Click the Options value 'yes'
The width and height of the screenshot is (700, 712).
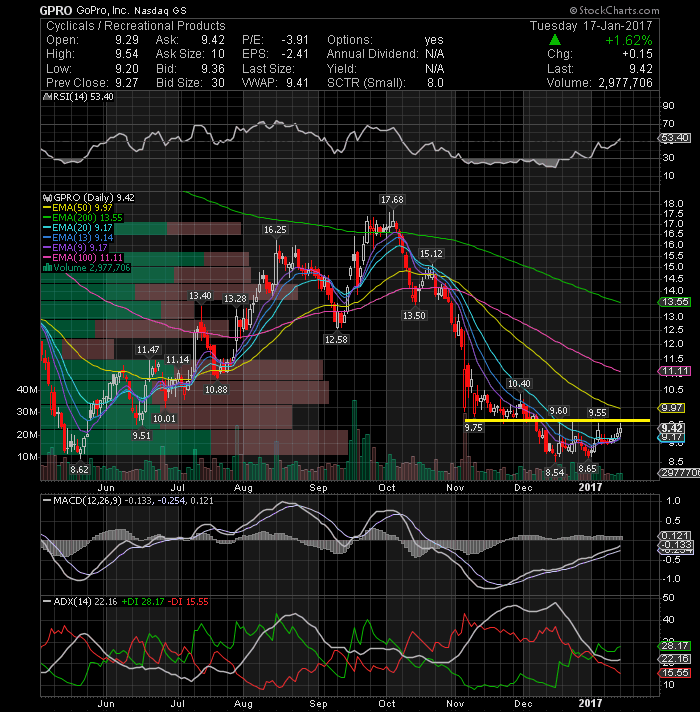point(434,40)
